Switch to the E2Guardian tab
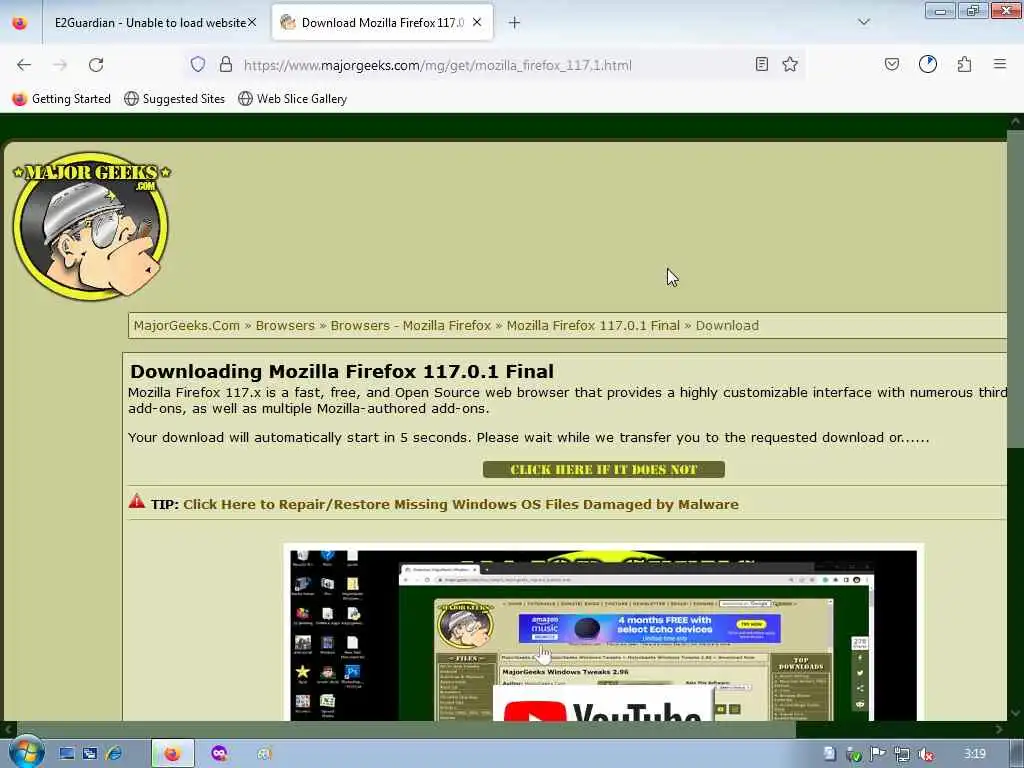This screenshot has height=768, width=1024. point(150,23)
